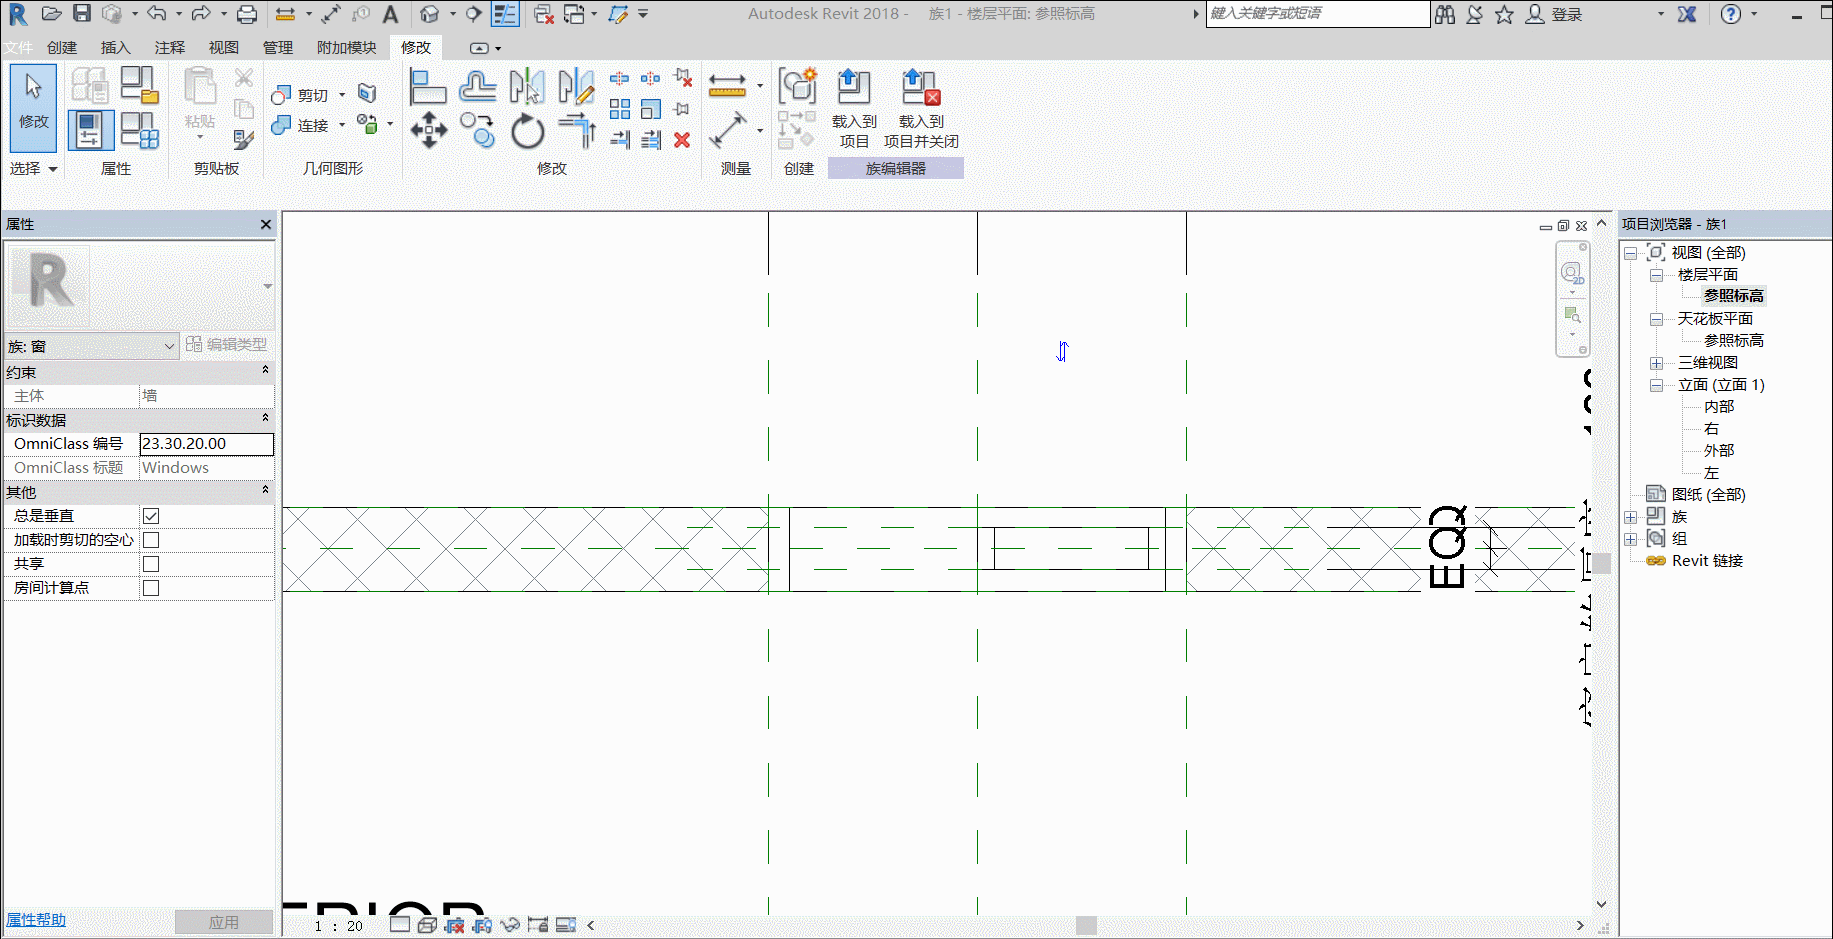Open the 族: 窗 properties filter dropdown

91,346
